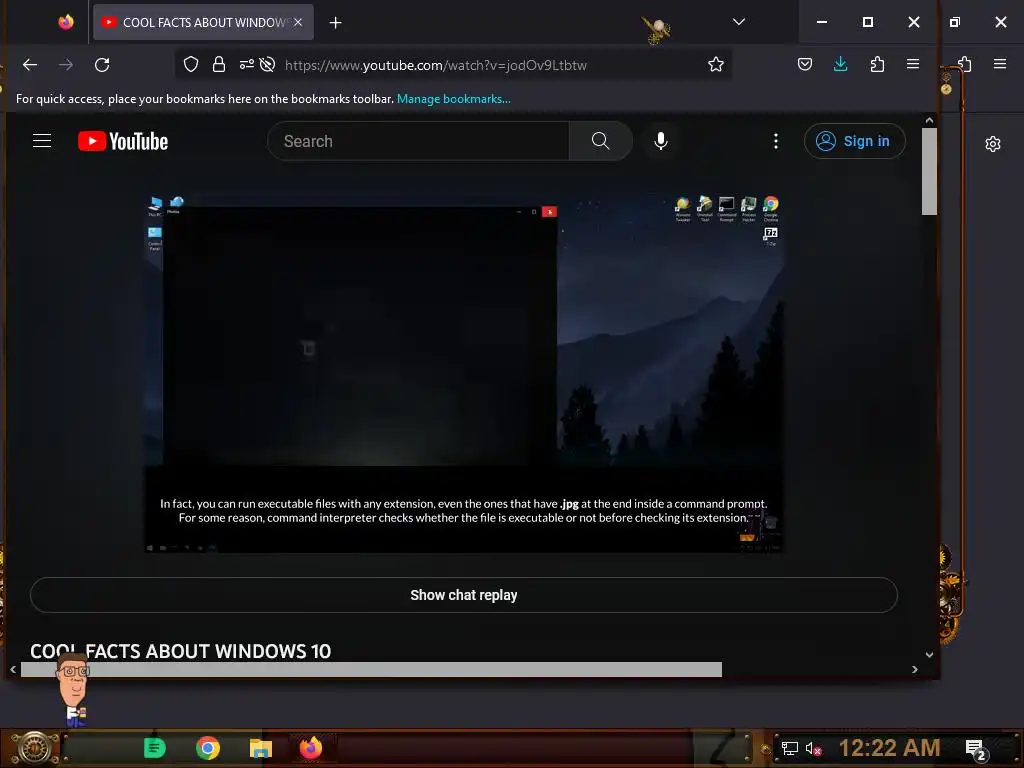Restore the background window with its restore button
The width and height of the screenshot is (1024, 768).
click(x=955, y=22)
